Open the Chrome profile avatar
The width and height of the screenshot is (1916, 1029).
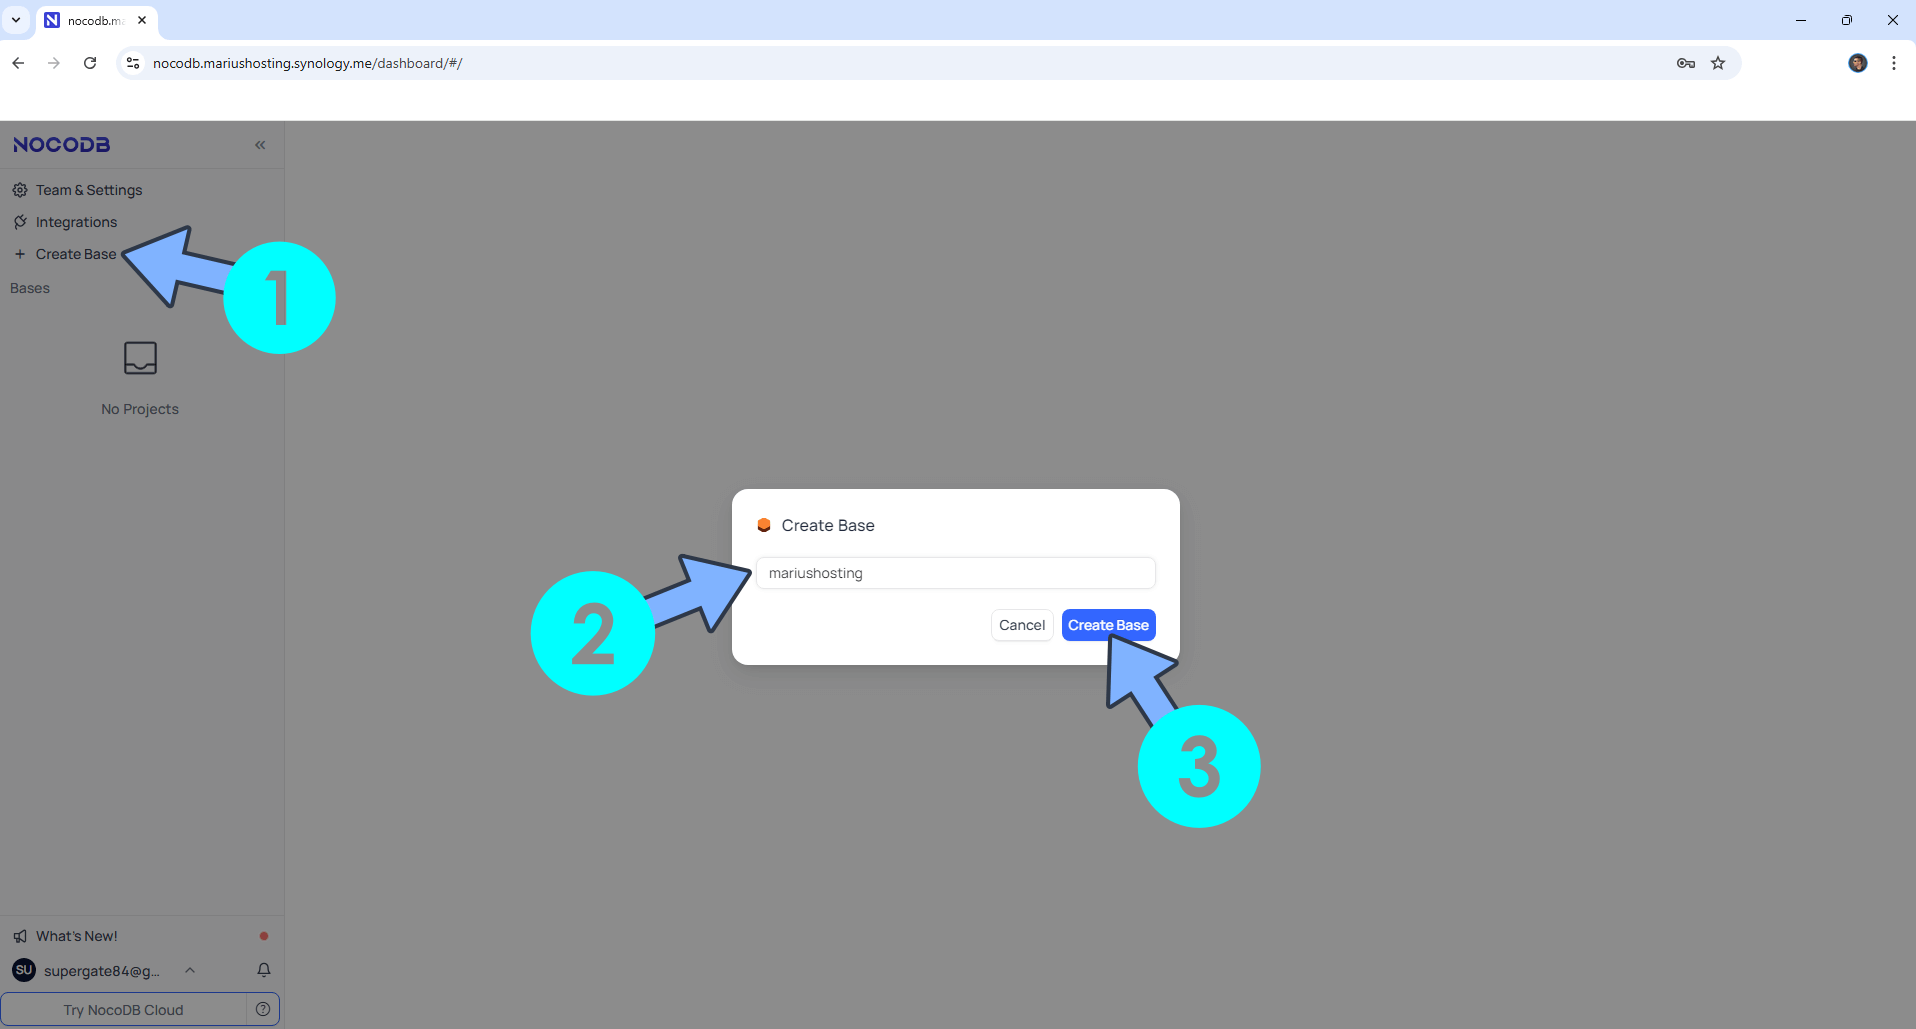click(x=1858, y=63)
